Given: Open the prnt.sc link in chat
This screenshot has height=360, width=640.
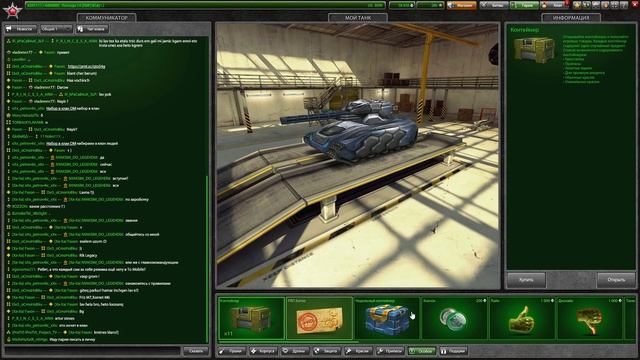Looking at the screenshot, I should click(x=86, y=67).
